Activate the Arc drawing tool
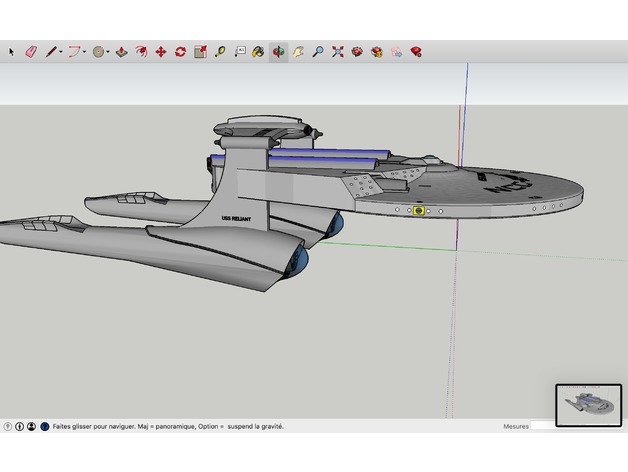628x472 pixels. 74,51
